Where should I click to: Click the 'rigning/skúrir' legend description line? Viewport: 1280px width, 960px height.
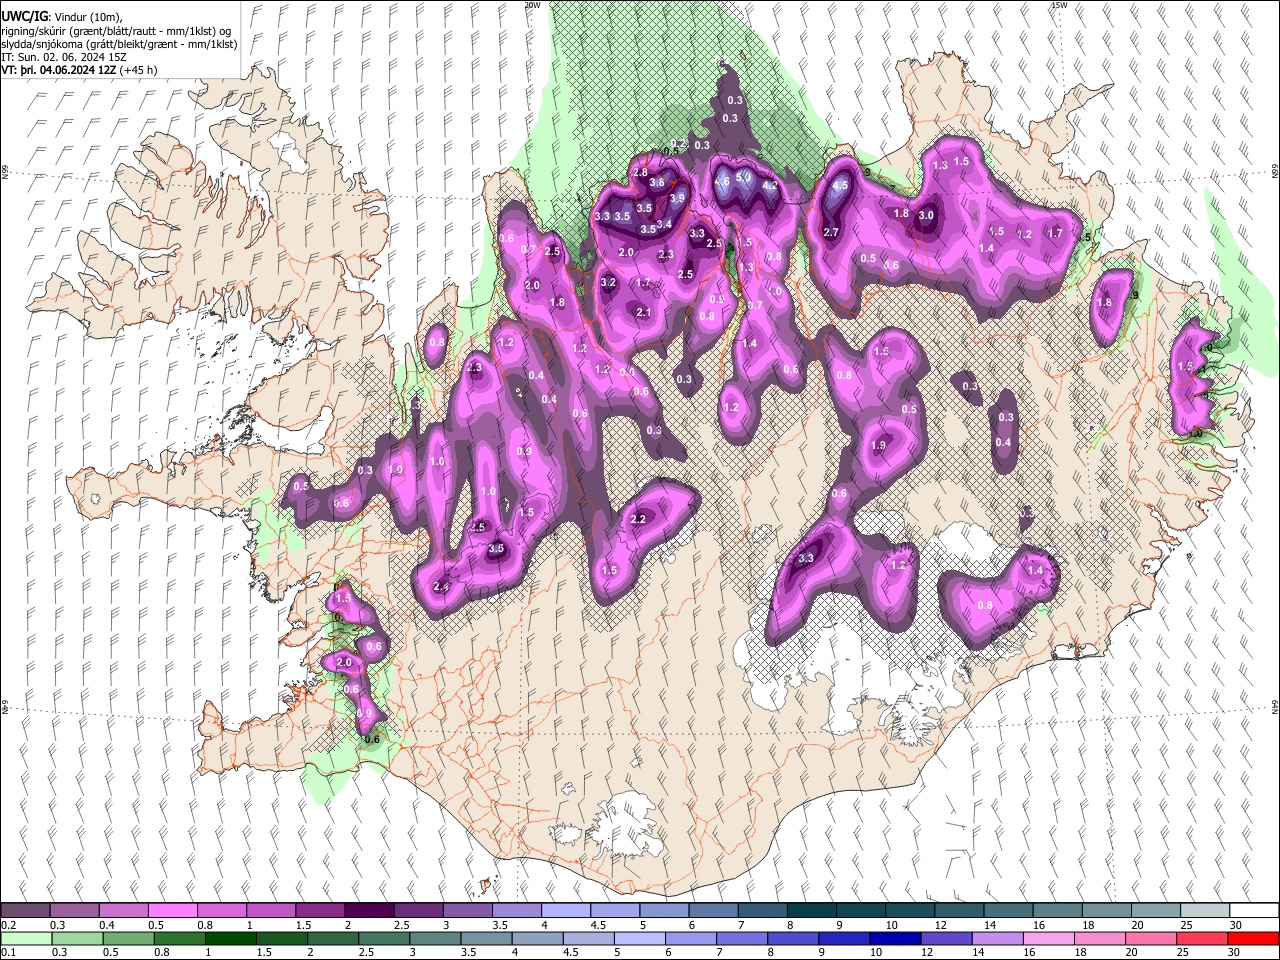click(116, 31)
